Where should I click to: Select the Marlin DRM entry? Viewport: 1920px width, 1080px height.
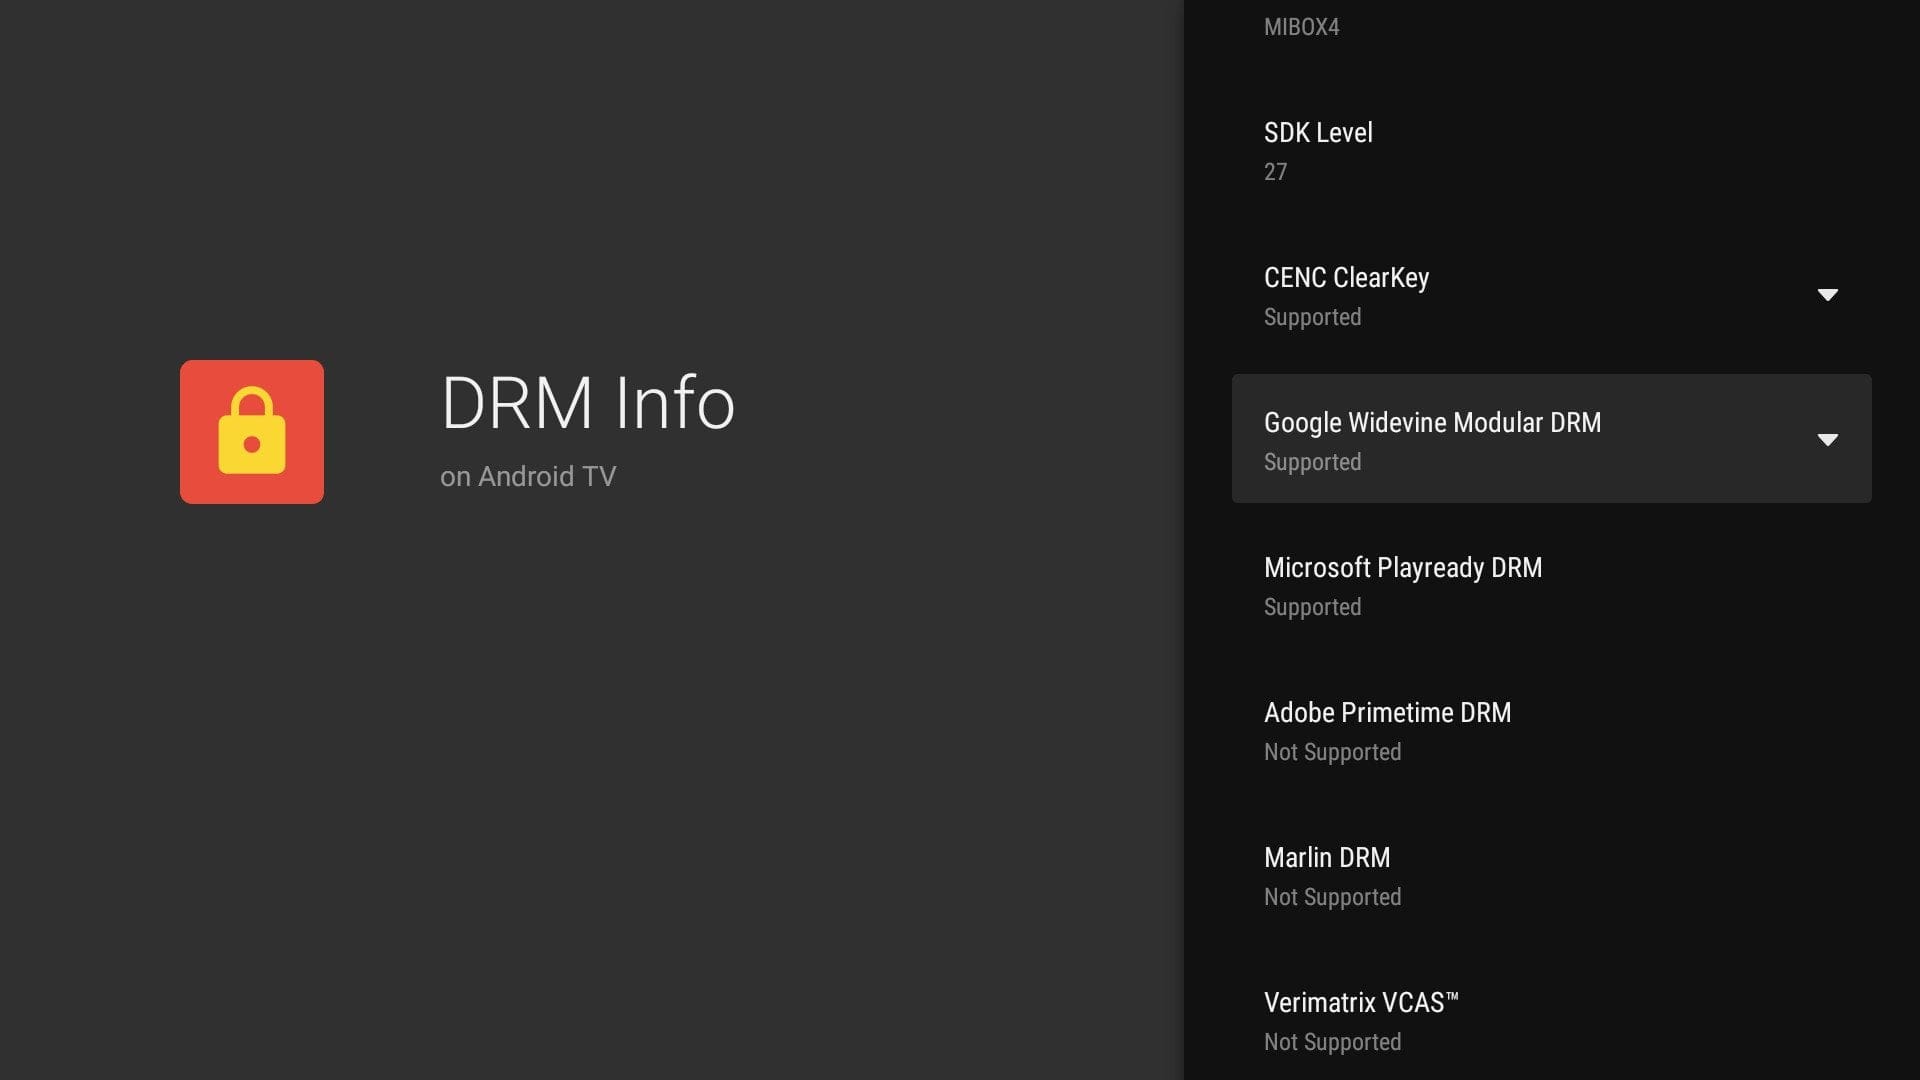tap(1326, 858)
